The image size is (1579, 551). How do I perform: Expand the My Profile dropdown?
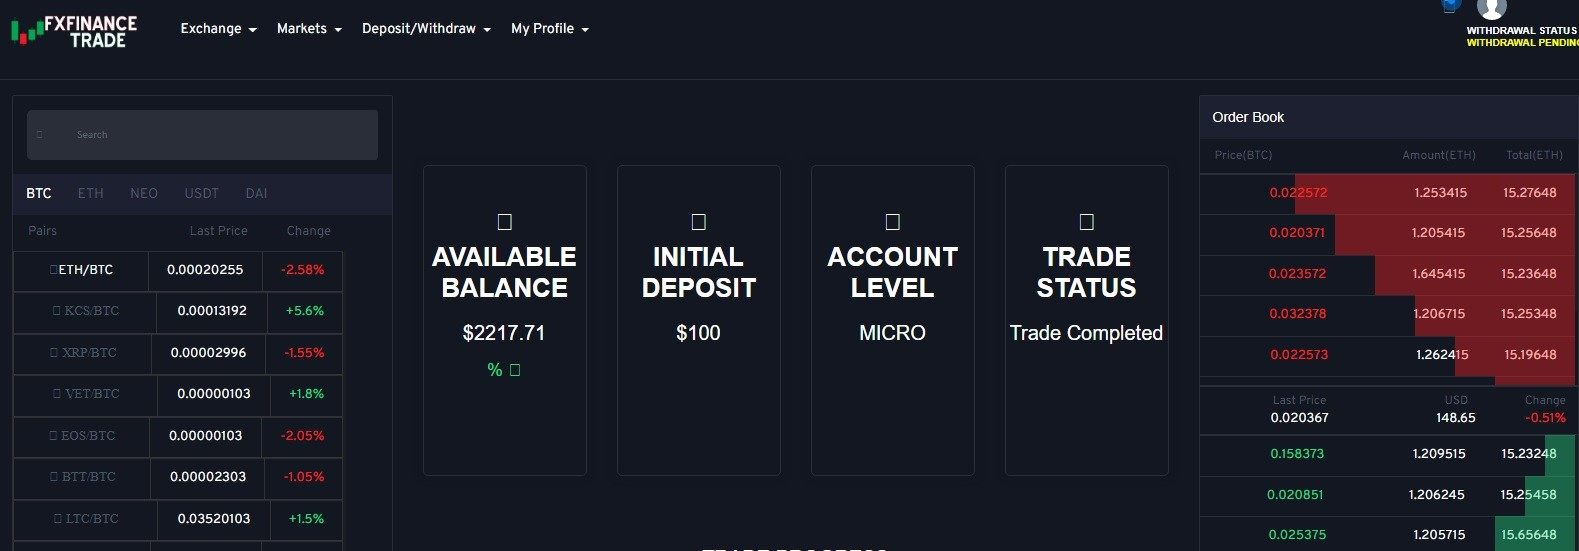549,29
